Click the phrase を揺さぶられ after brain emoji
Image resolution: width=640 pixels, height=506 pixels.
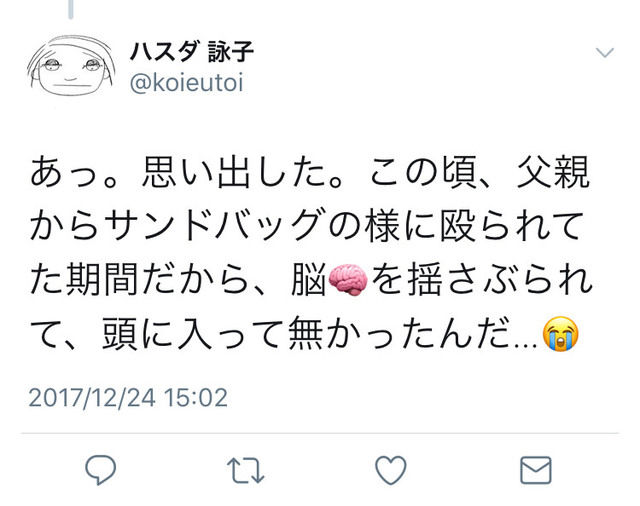click(482, 280)
